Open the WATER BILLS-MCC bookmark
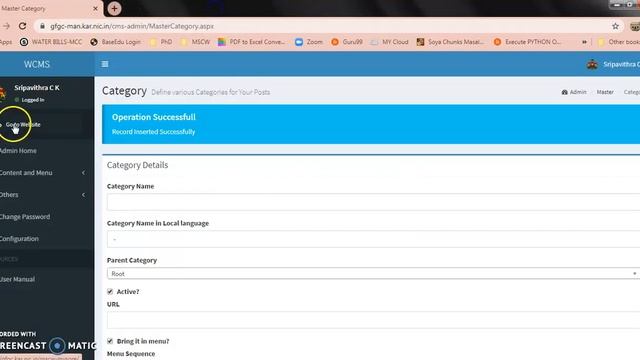 (51, 42)
